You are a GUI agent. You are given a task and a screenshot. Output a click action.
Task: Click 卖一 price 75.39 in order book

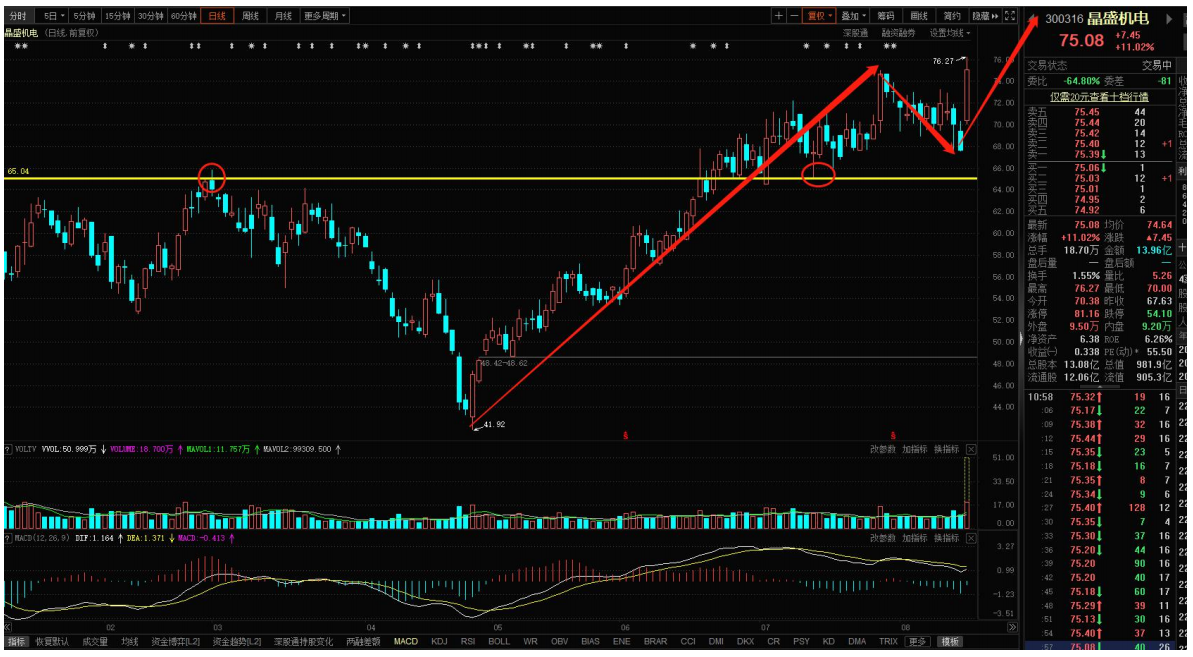coord(1086,154)
